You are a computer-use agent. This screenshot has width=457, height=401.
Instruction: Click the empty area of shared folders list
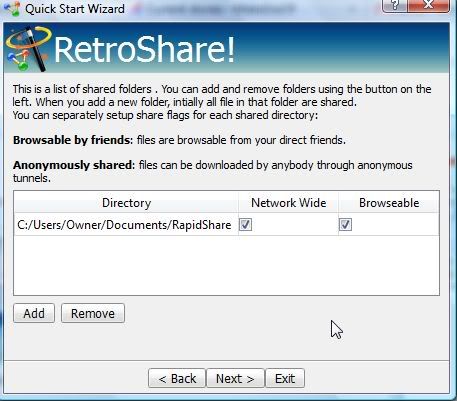[x=226, y=265]
